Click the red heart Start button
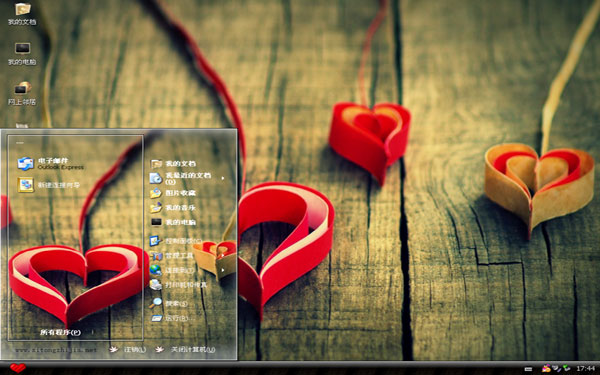 click(x=17, y=368)
